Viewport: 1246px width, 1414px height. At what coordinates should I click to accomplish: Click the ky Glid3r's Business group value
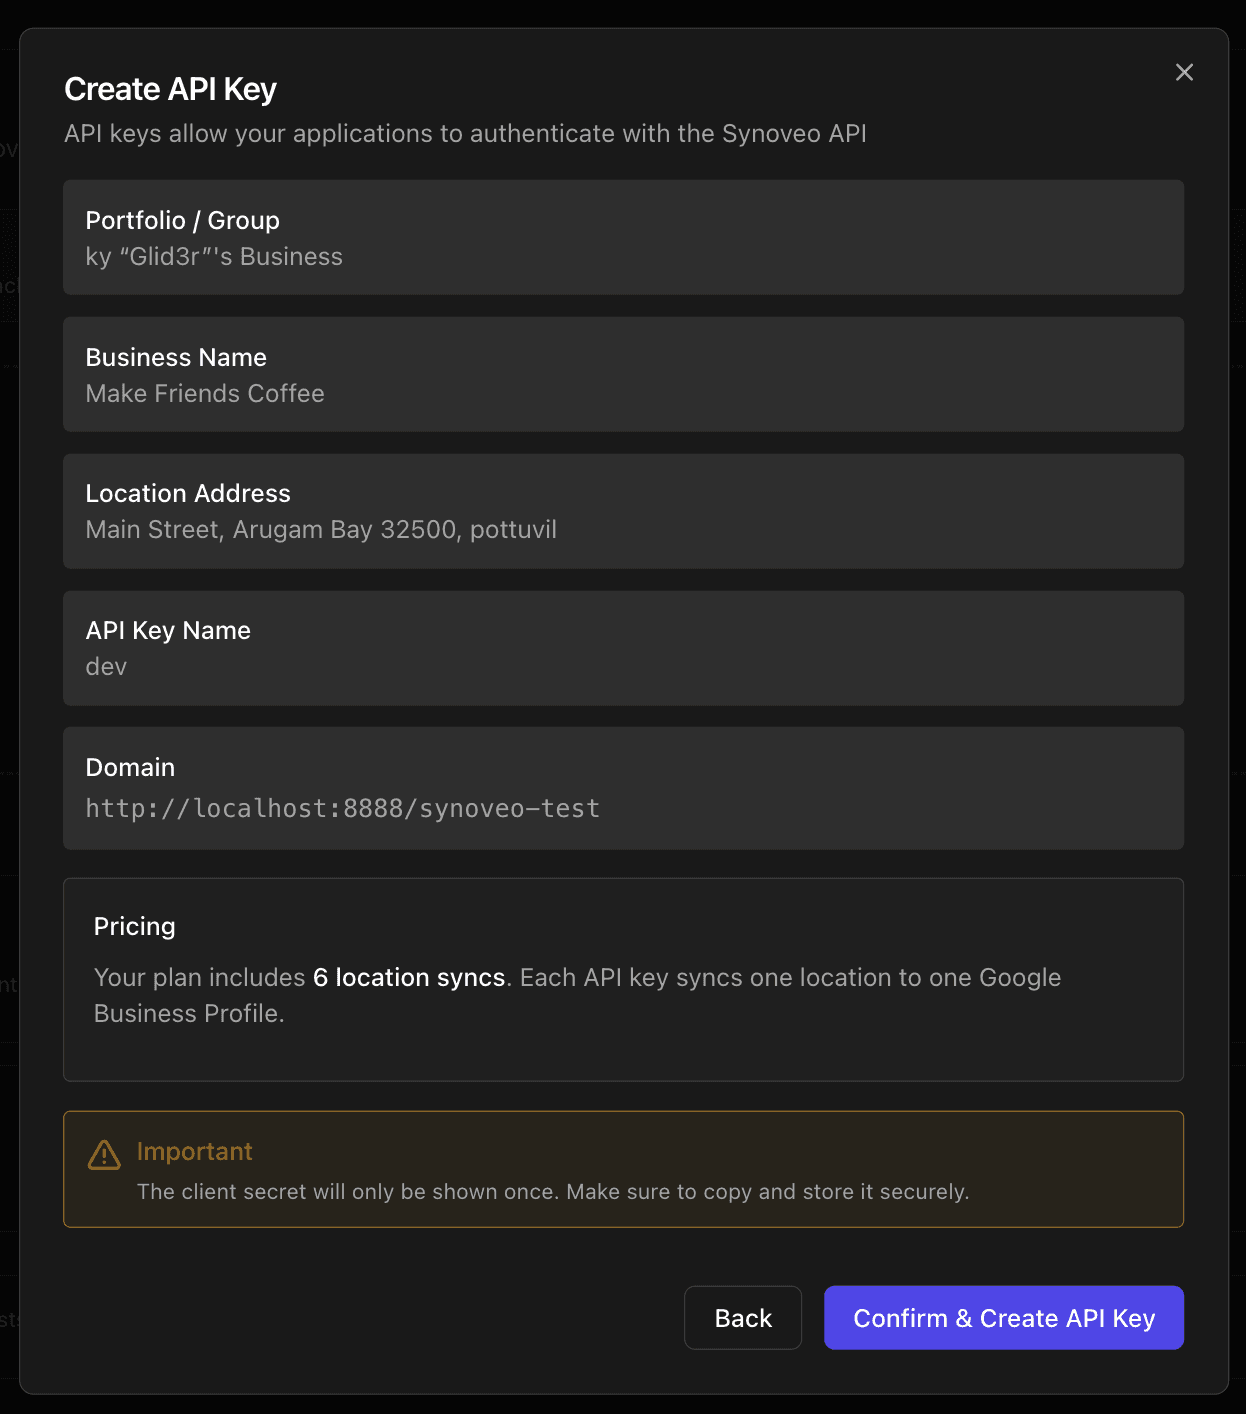[x=214, y=256]
